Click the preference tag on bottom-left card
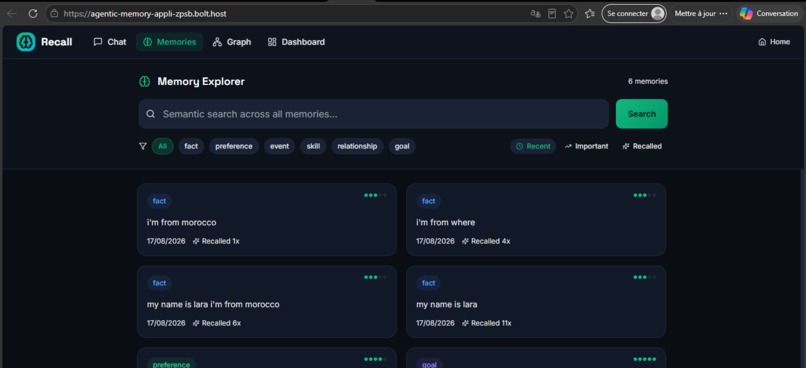 (x=171, y=364)
